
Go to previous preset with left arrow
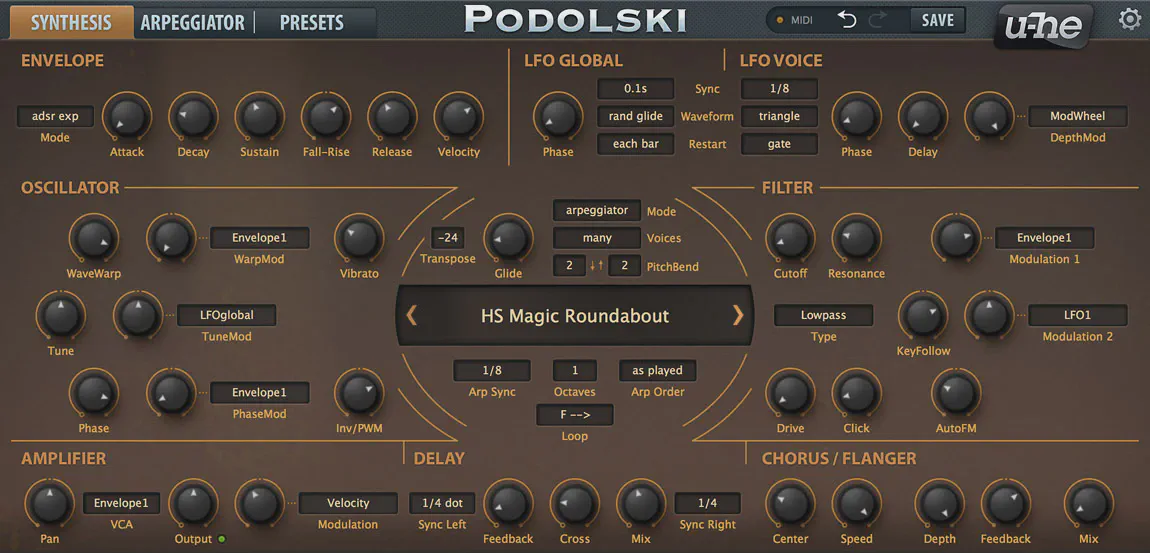point(411,316)
